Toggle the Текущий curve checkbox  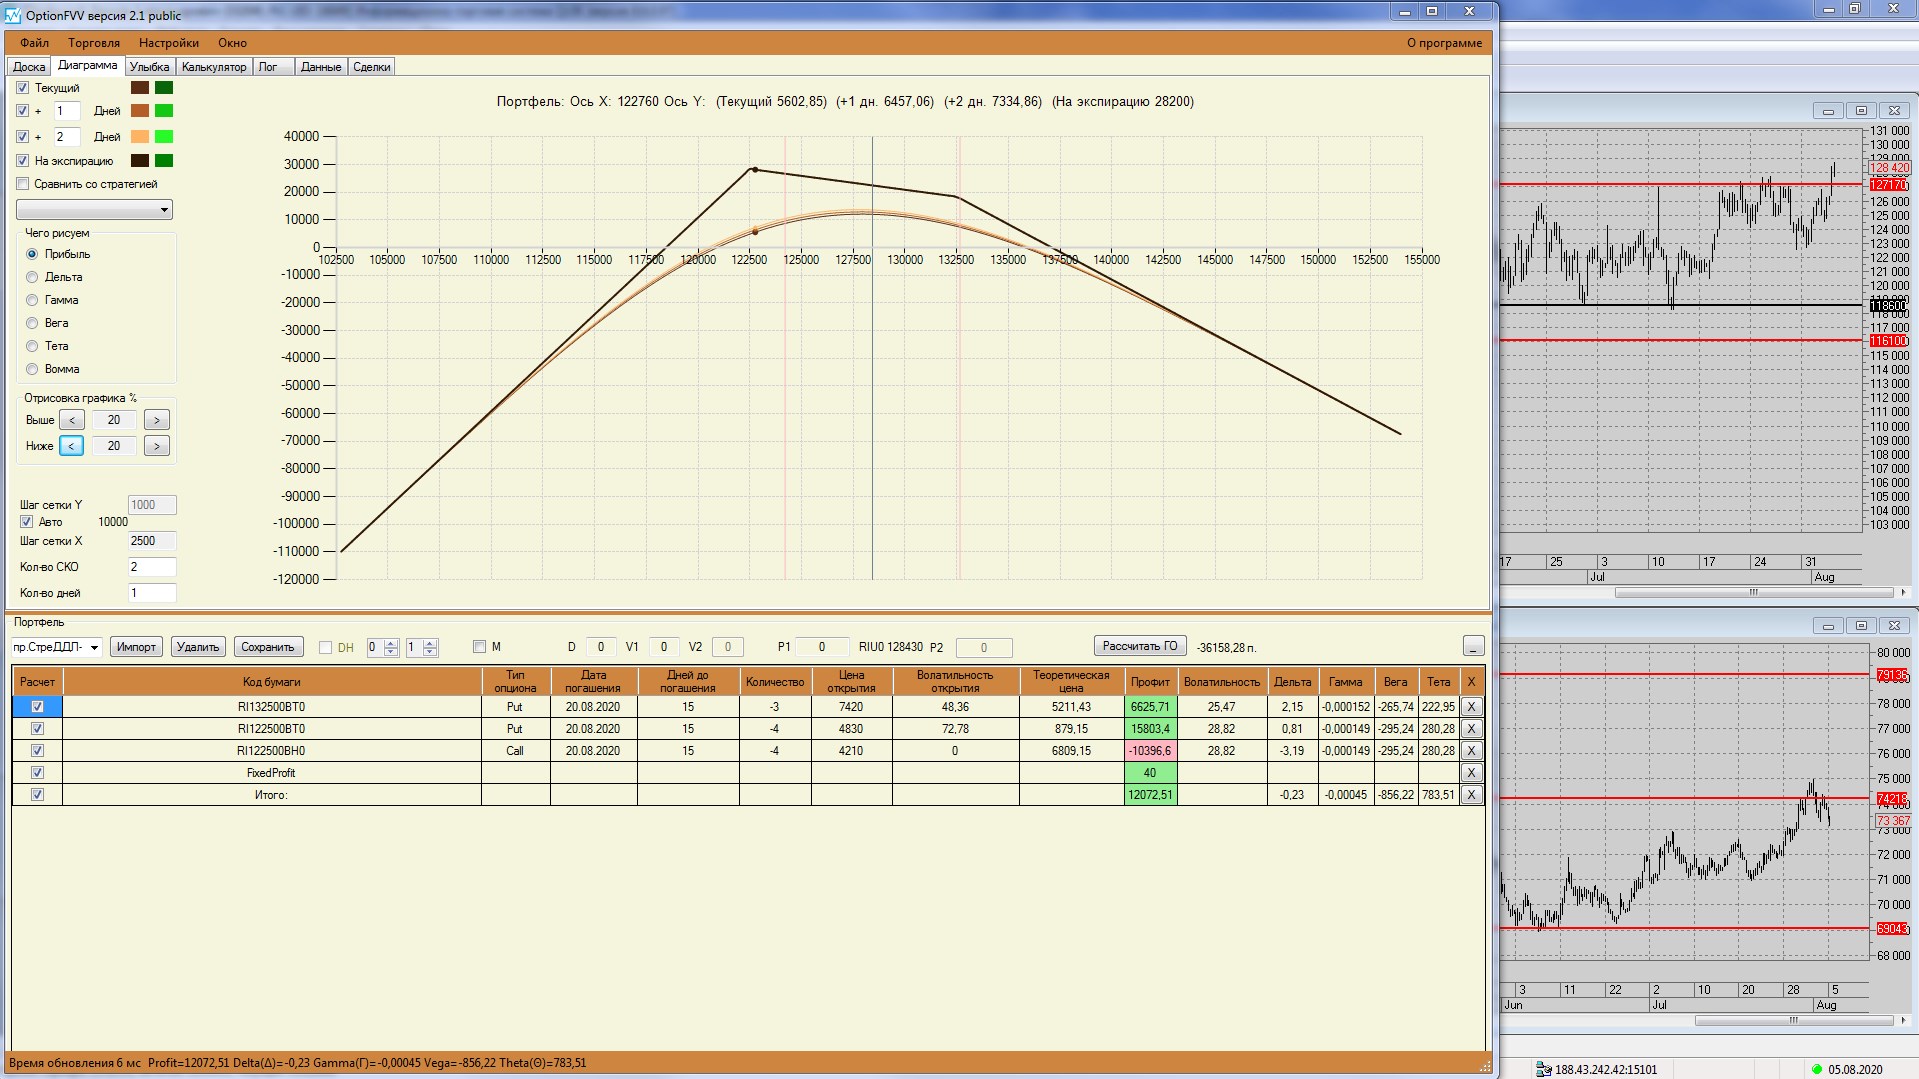point(23,88)
